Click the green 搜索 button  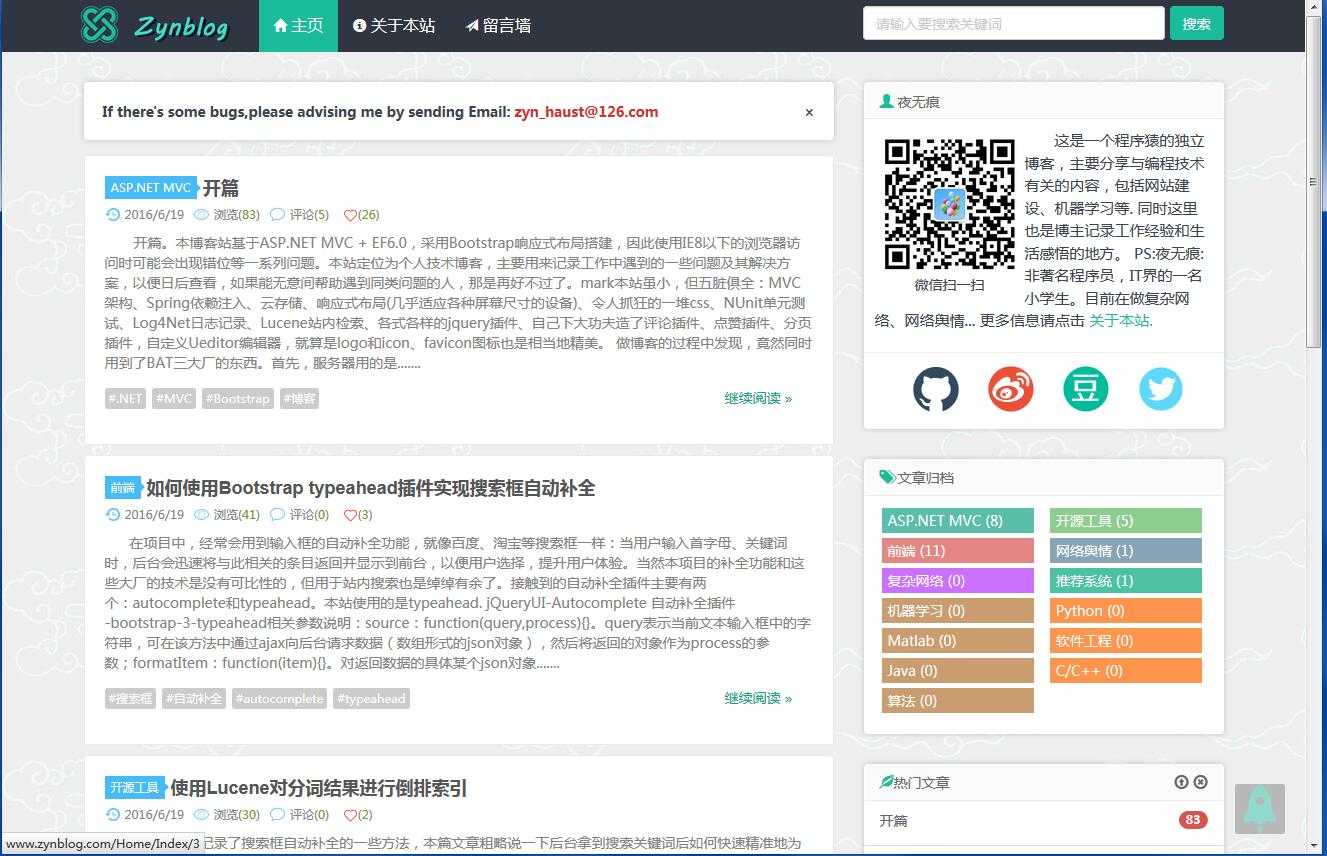pos(1196,23)
